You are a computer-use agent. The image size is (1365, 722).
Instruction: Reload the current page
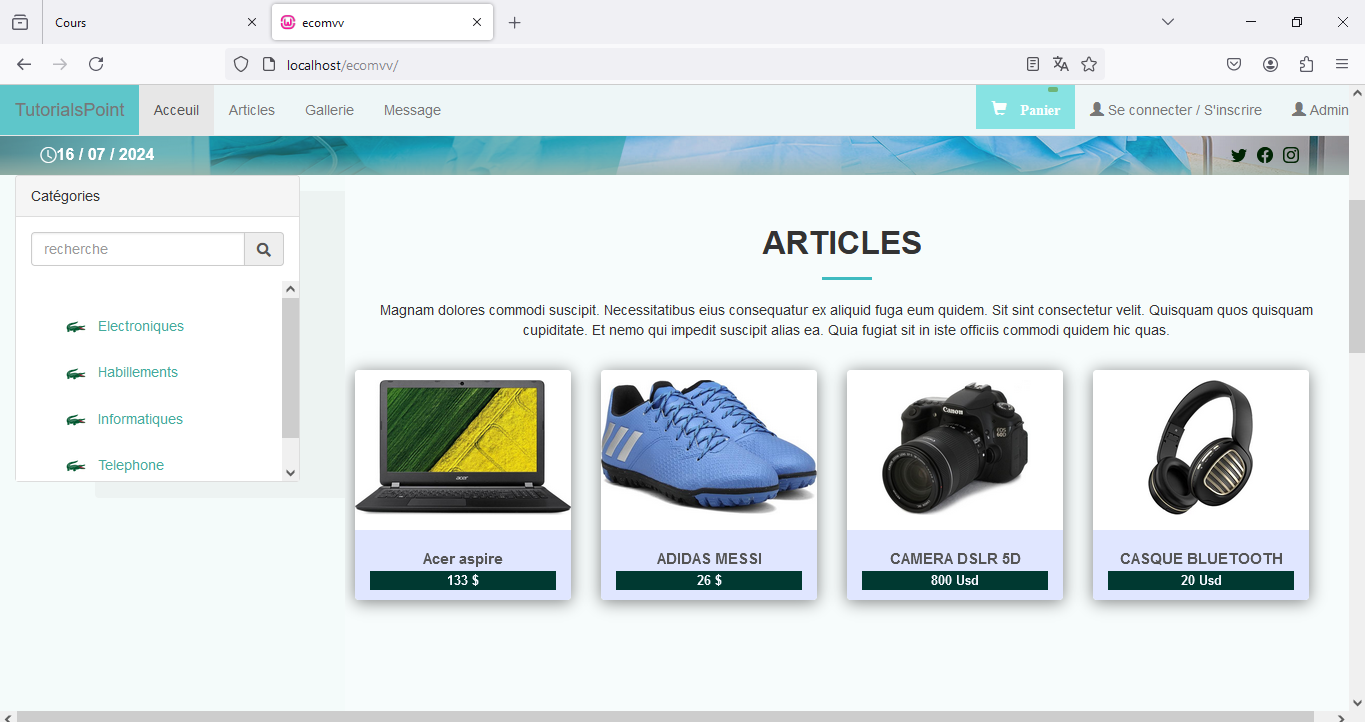click(x=96, y=64)
